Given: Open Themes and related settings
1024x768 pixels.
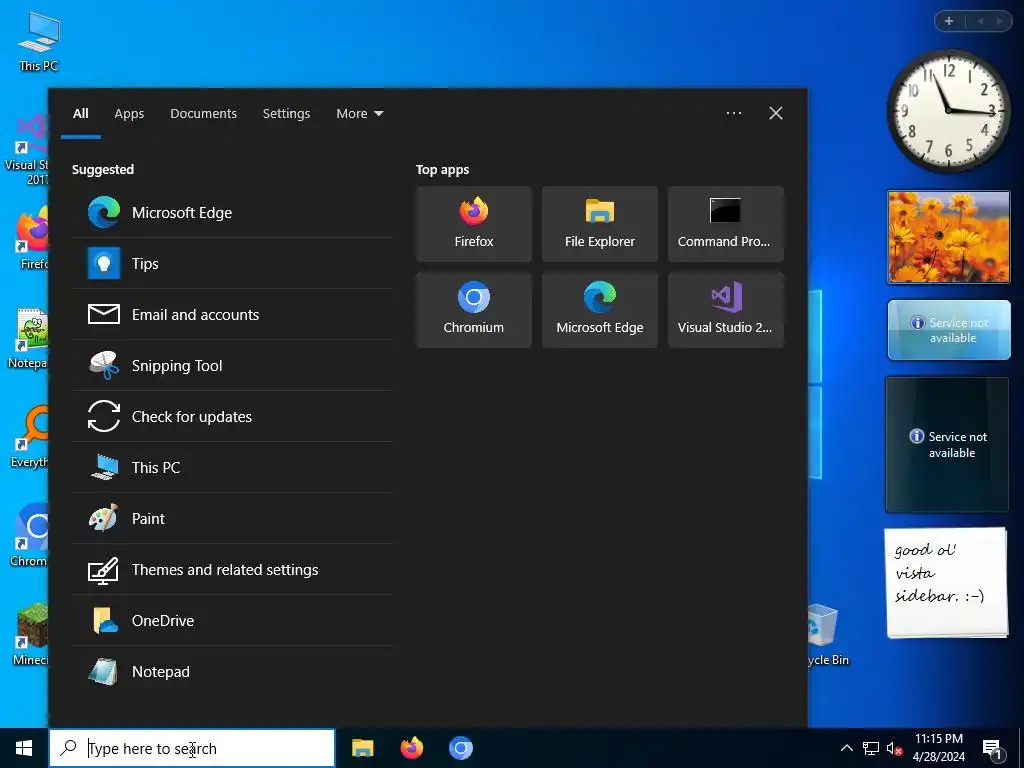Looking at the screenshot, I should (x=232, y=569).
